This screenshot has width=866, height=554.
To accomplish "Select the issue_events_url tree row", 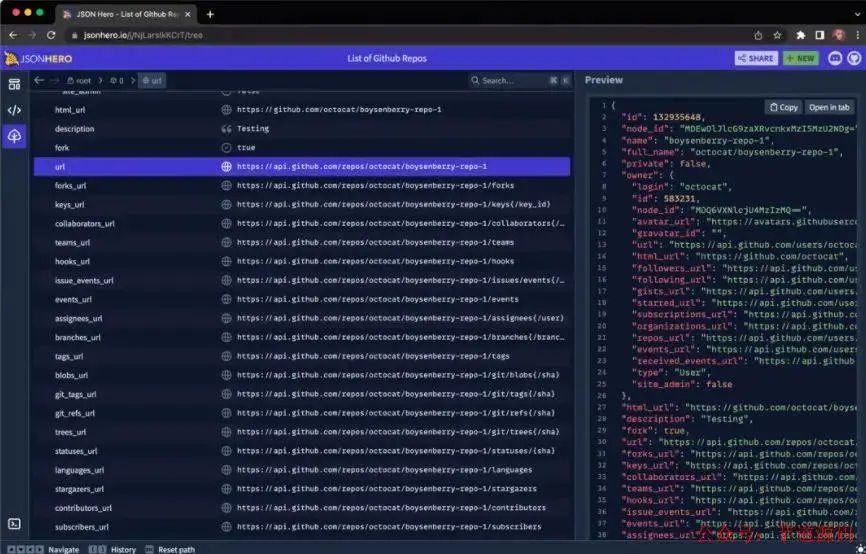I will (302, 281).
